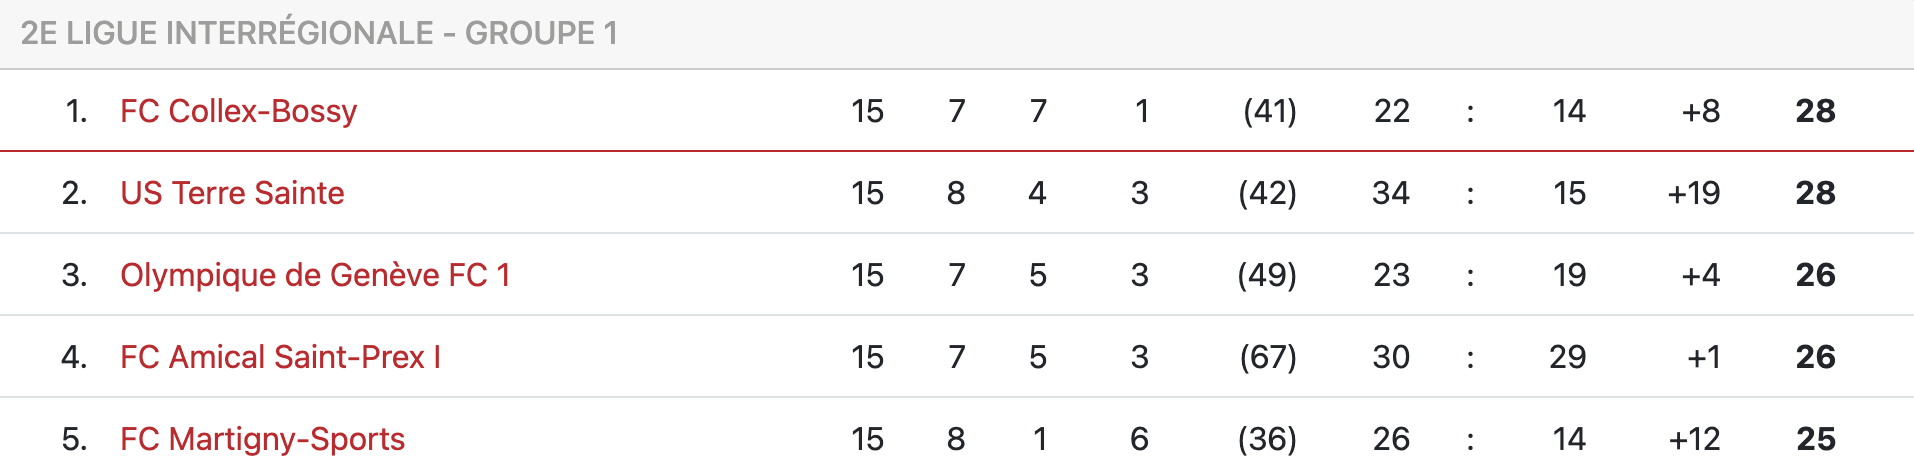Click the +12 goal difference value

[1694, 439]
